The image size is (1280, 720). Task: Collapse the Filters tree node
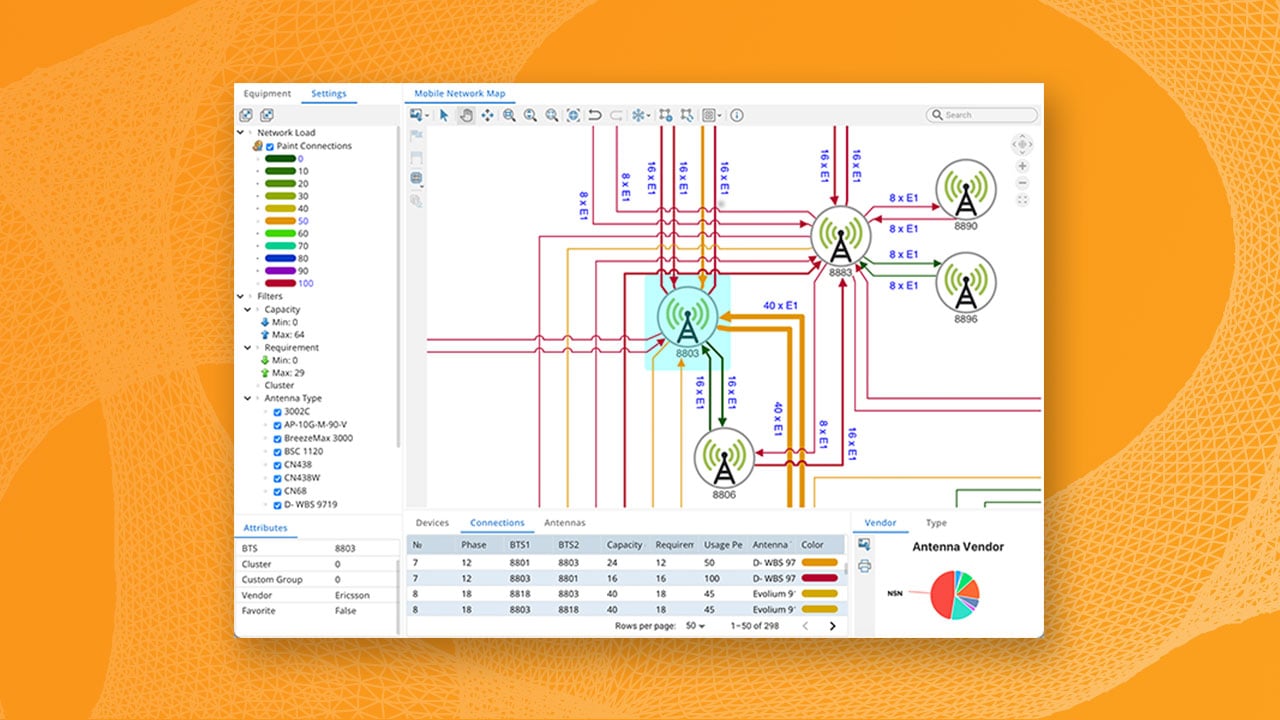click(240, 296)
